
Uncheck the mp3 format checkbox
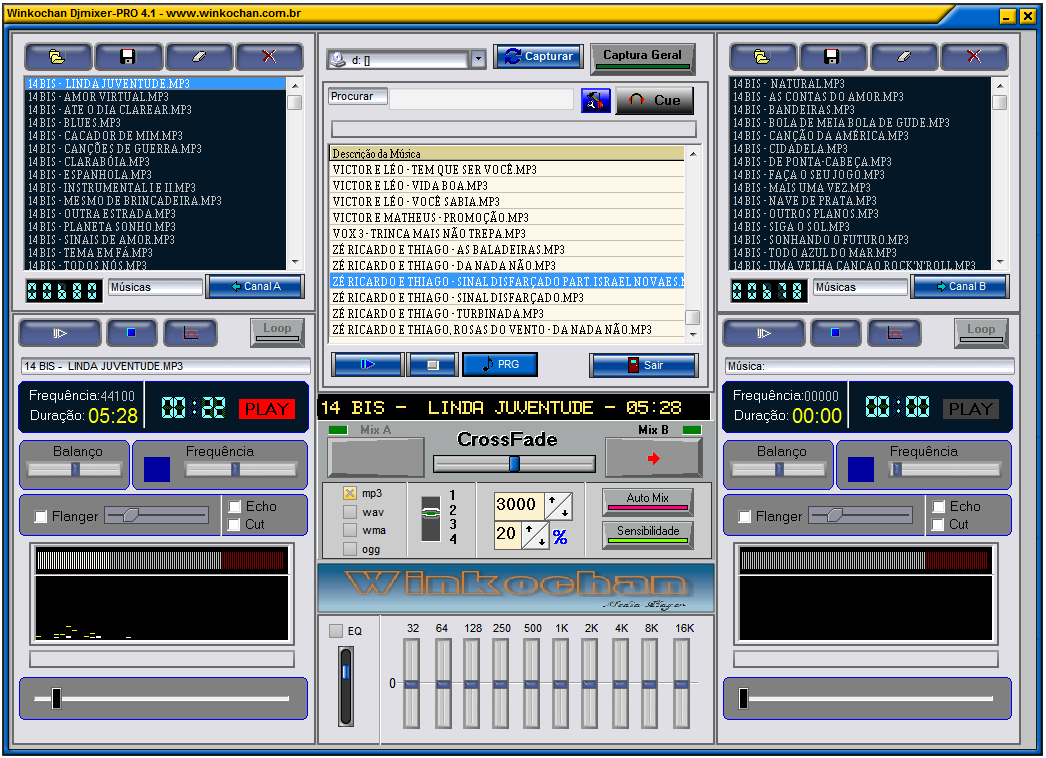tap(350, 493)
